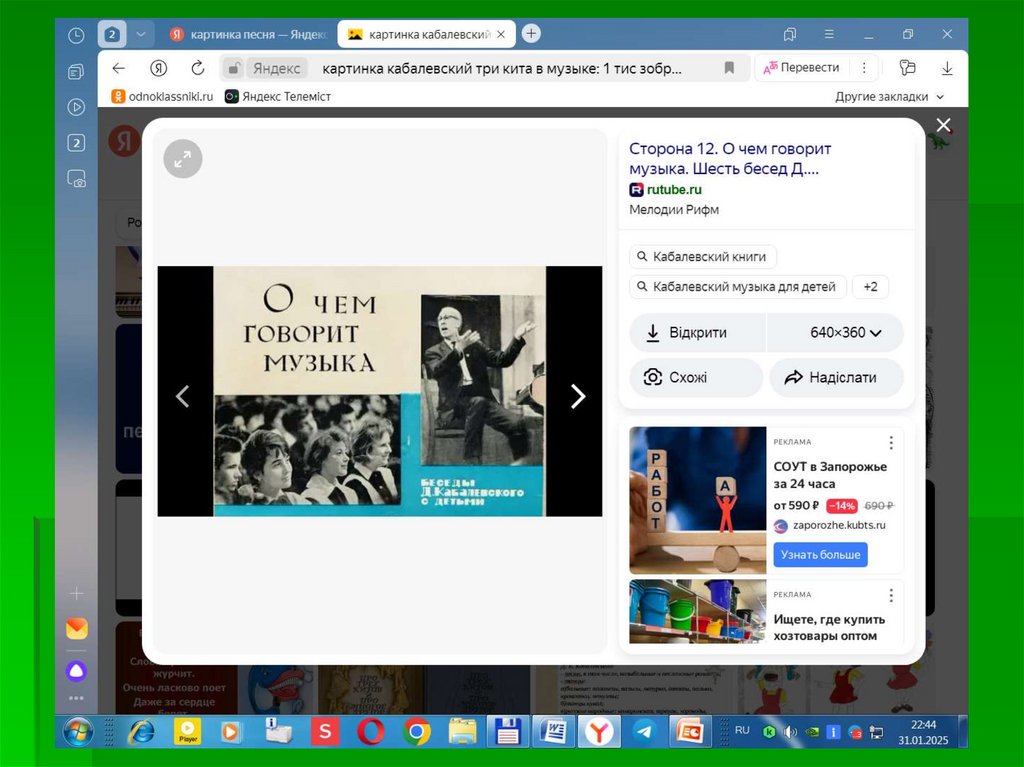Open СОУТ ad three-dot options menu
Viewport: 1024px width, 767px height.
point(891,443)
